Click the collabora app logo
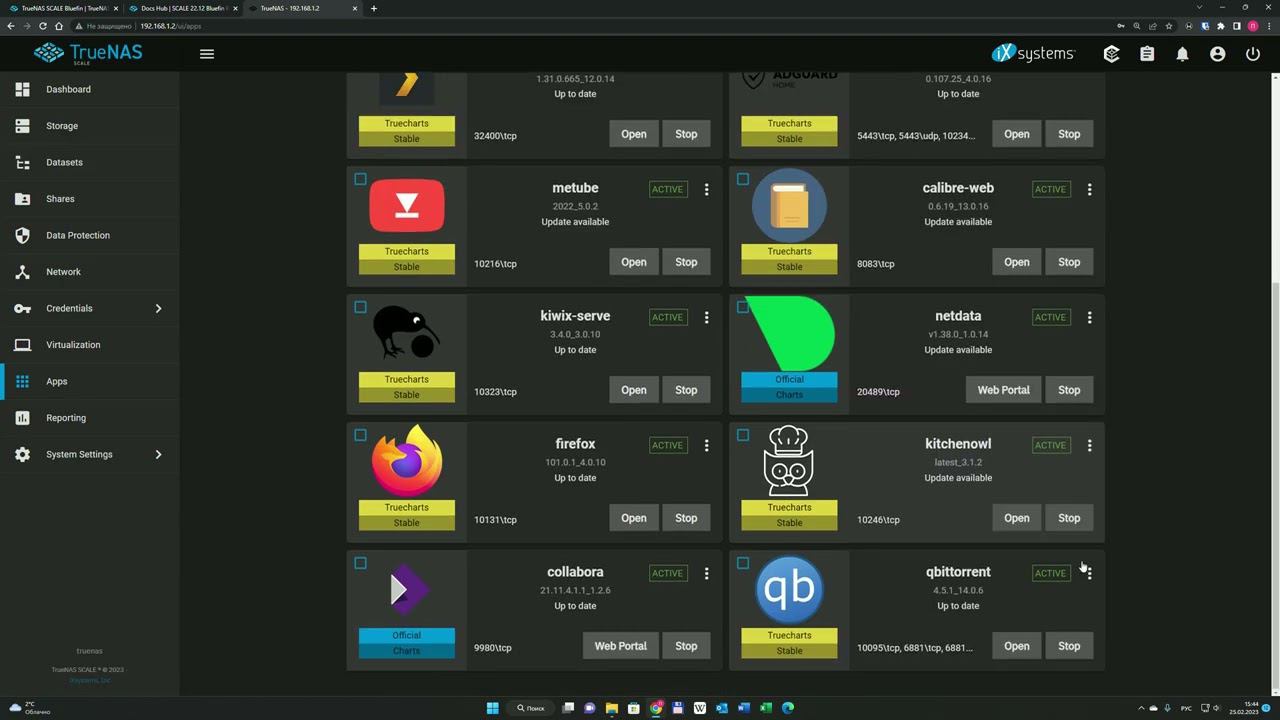Image resolution: width=1280 pixels, height=720 pixels. [407, 590]
